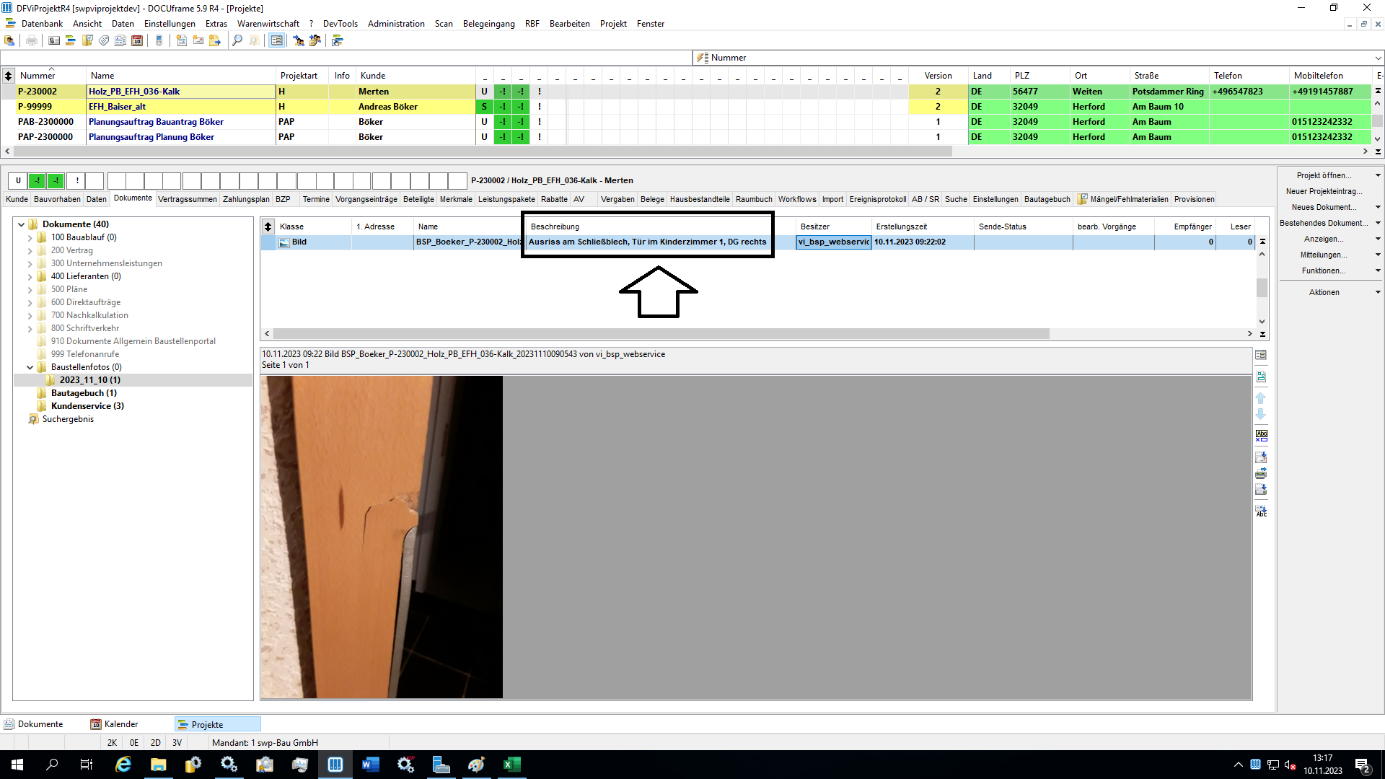Select the 2023_11_10 (1) folder
Viewport: 1385px width, 779px height.
click(89, 380)
